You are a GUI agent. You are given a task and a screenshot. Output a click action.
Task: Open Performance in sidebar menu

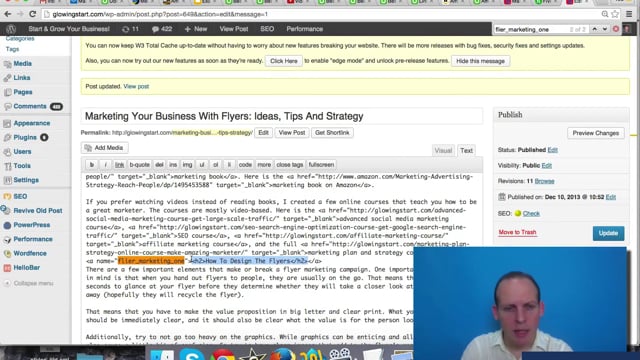tap(33, 239)
